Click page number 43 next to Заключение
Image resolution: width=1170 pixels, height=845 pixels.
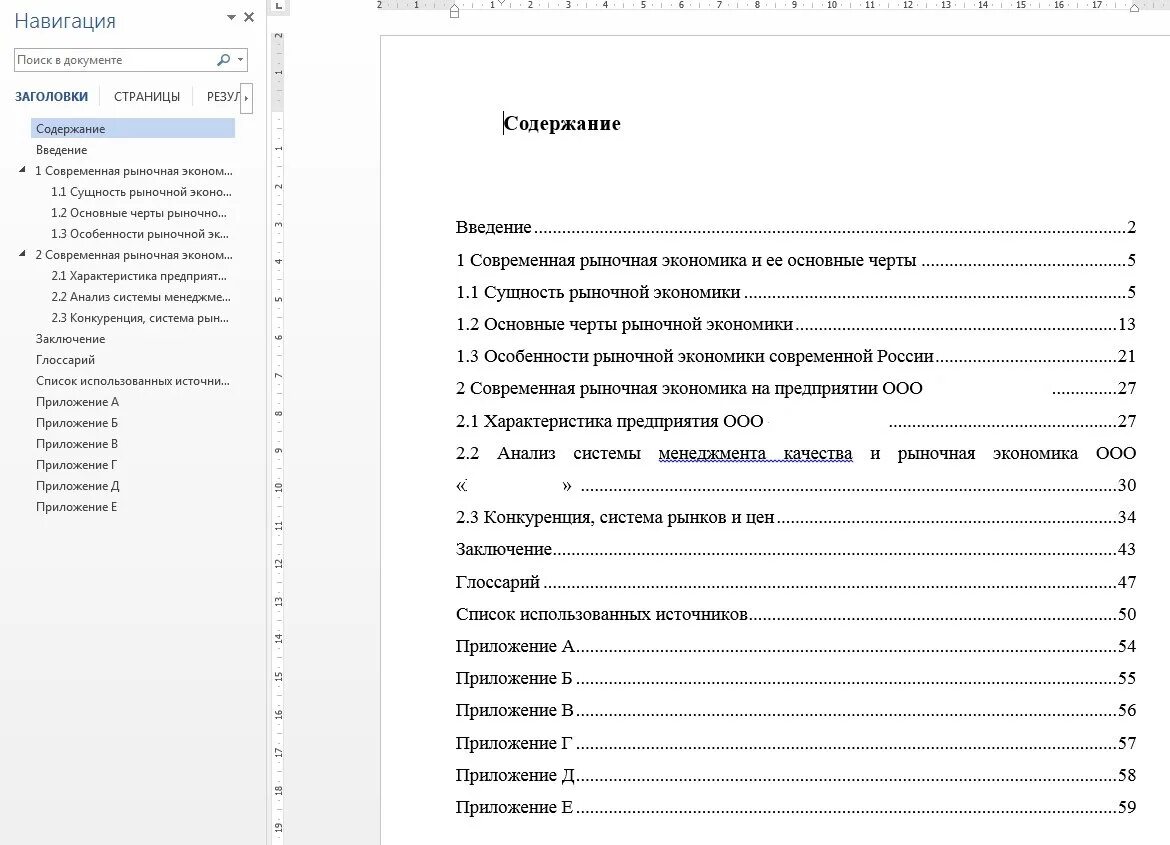pyautogui.click(x=1127, y=549)
